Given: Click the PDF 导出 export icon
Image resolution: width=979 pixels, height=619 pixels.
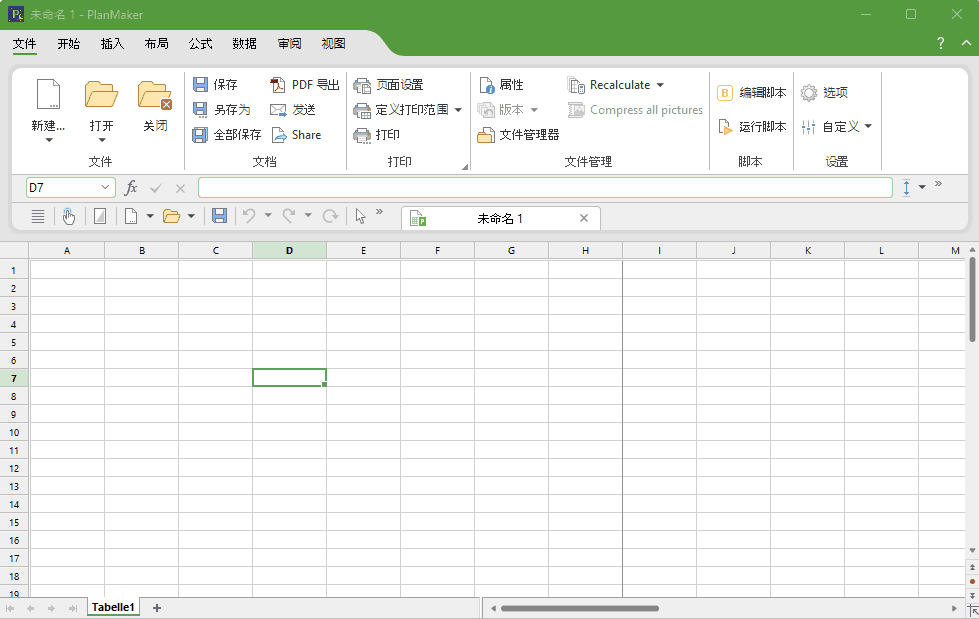Looking at the screenshot, I should tap(279, 85).
